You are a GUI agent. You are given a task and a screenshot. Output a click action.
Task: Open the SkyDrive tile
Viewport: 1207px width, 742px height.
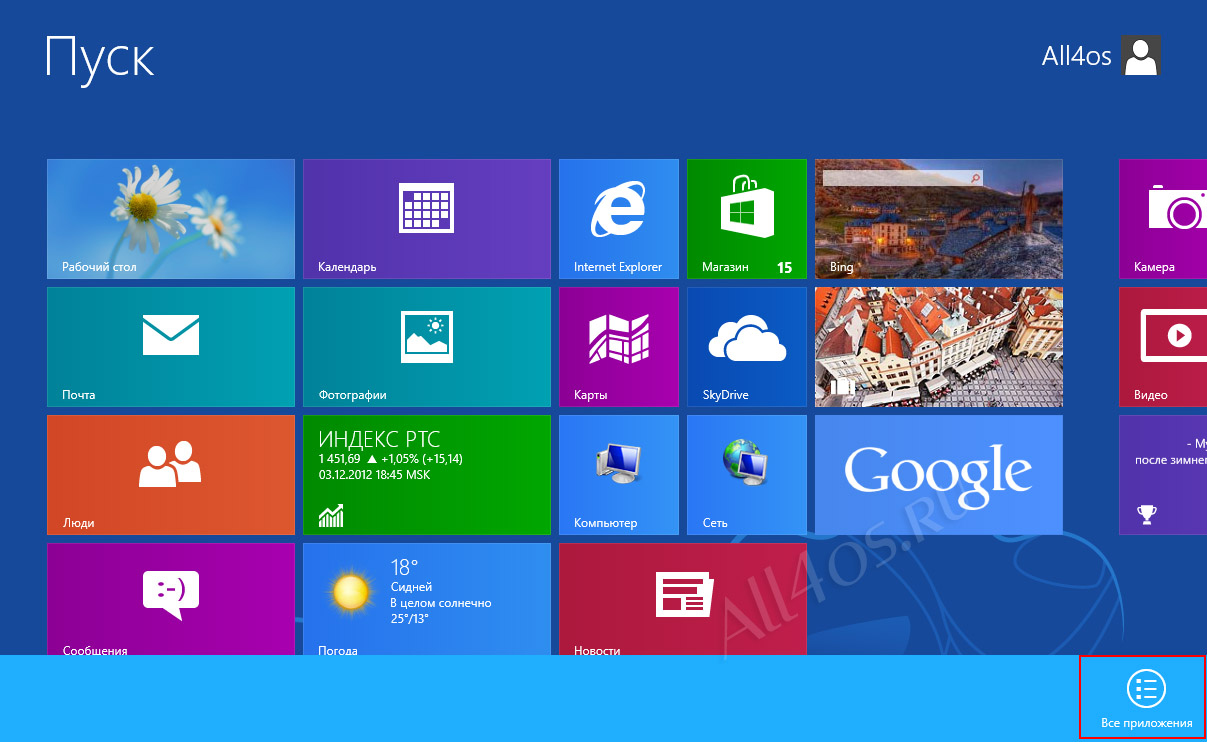click(747, 347)
